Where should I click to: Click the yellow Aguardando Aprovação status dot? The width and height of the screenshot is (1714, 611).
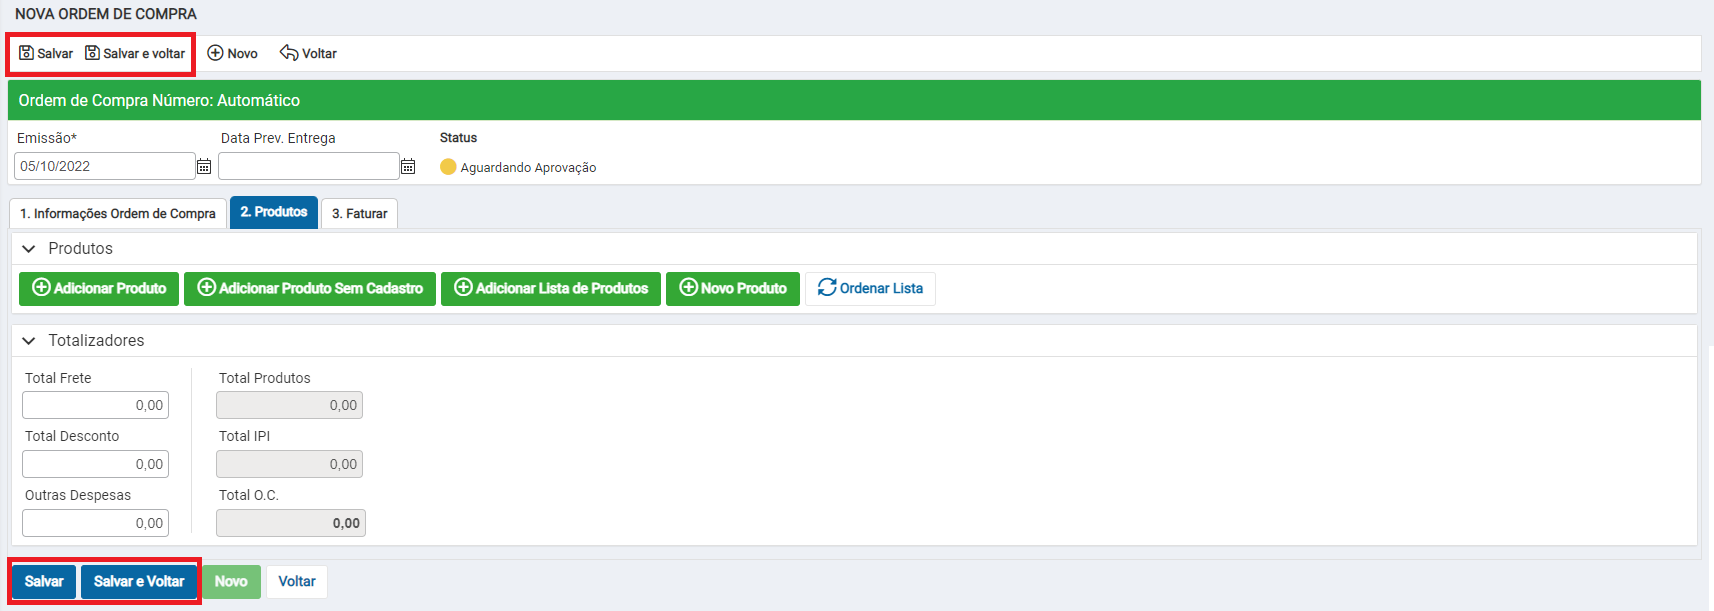(448, 167)
